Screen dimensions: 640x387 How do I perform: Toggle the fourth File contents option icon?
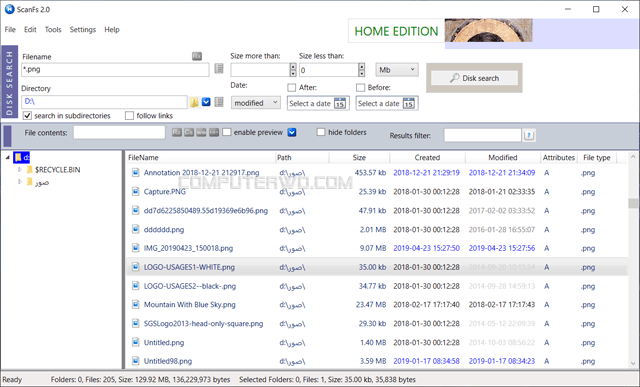tap(214, 132)
